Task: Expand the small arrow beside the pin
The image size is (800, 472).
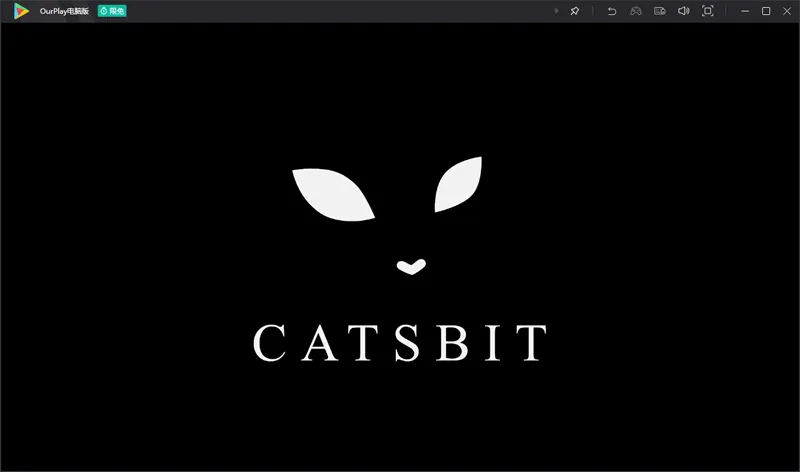Action: [x=557, y=11]
